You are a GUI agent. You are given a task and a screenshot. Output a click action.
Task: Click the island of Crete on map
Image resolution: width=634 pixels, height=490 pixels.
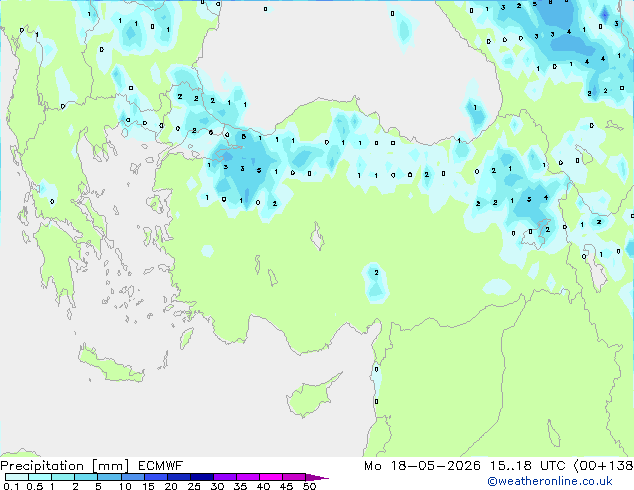(x=111, y=365)
